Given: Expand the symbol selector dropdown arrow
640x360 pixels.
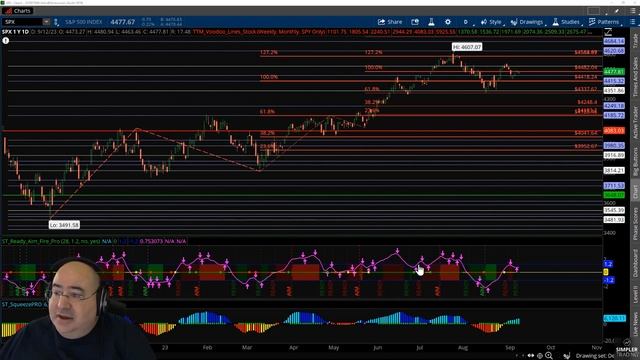Looking at the screenshot, I should pyautogui.click(x=46, y=22).
